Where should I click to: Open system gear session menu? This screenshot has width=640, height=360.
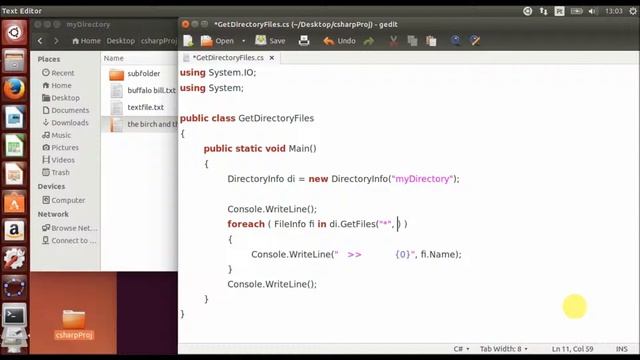click(x=633, y=11)
